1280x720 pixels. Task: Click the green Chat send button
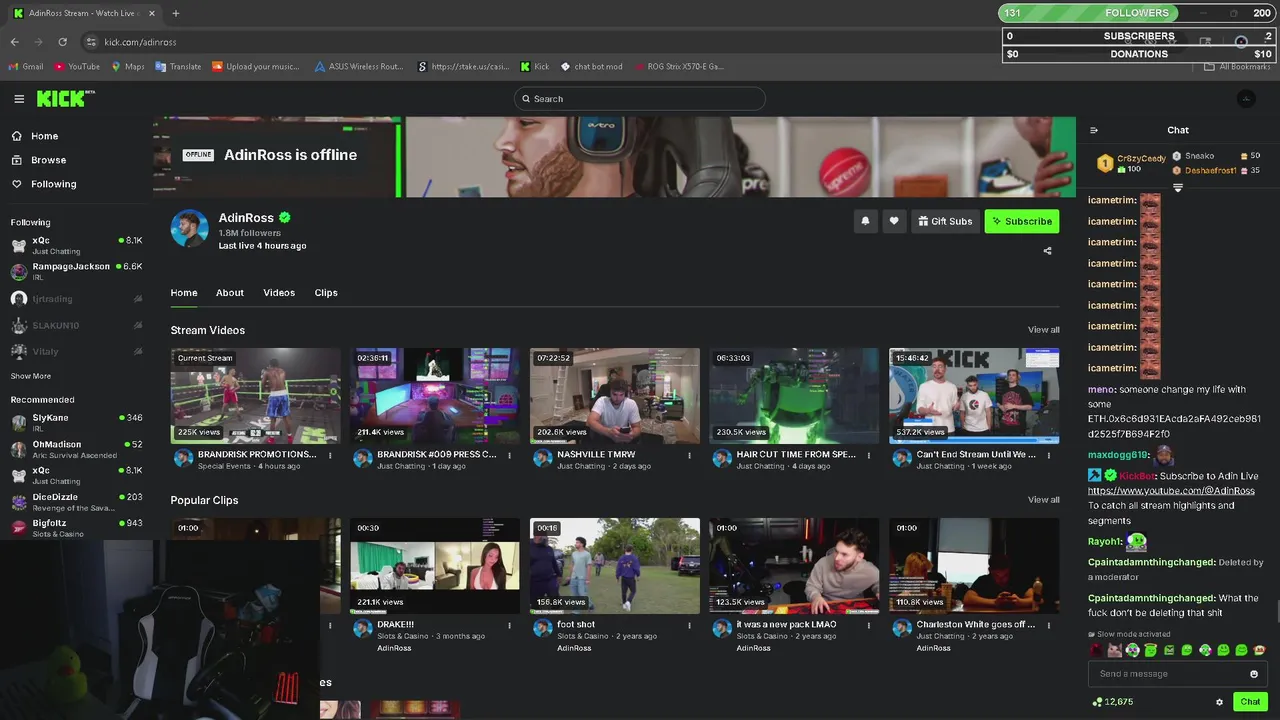point(1250,702)
